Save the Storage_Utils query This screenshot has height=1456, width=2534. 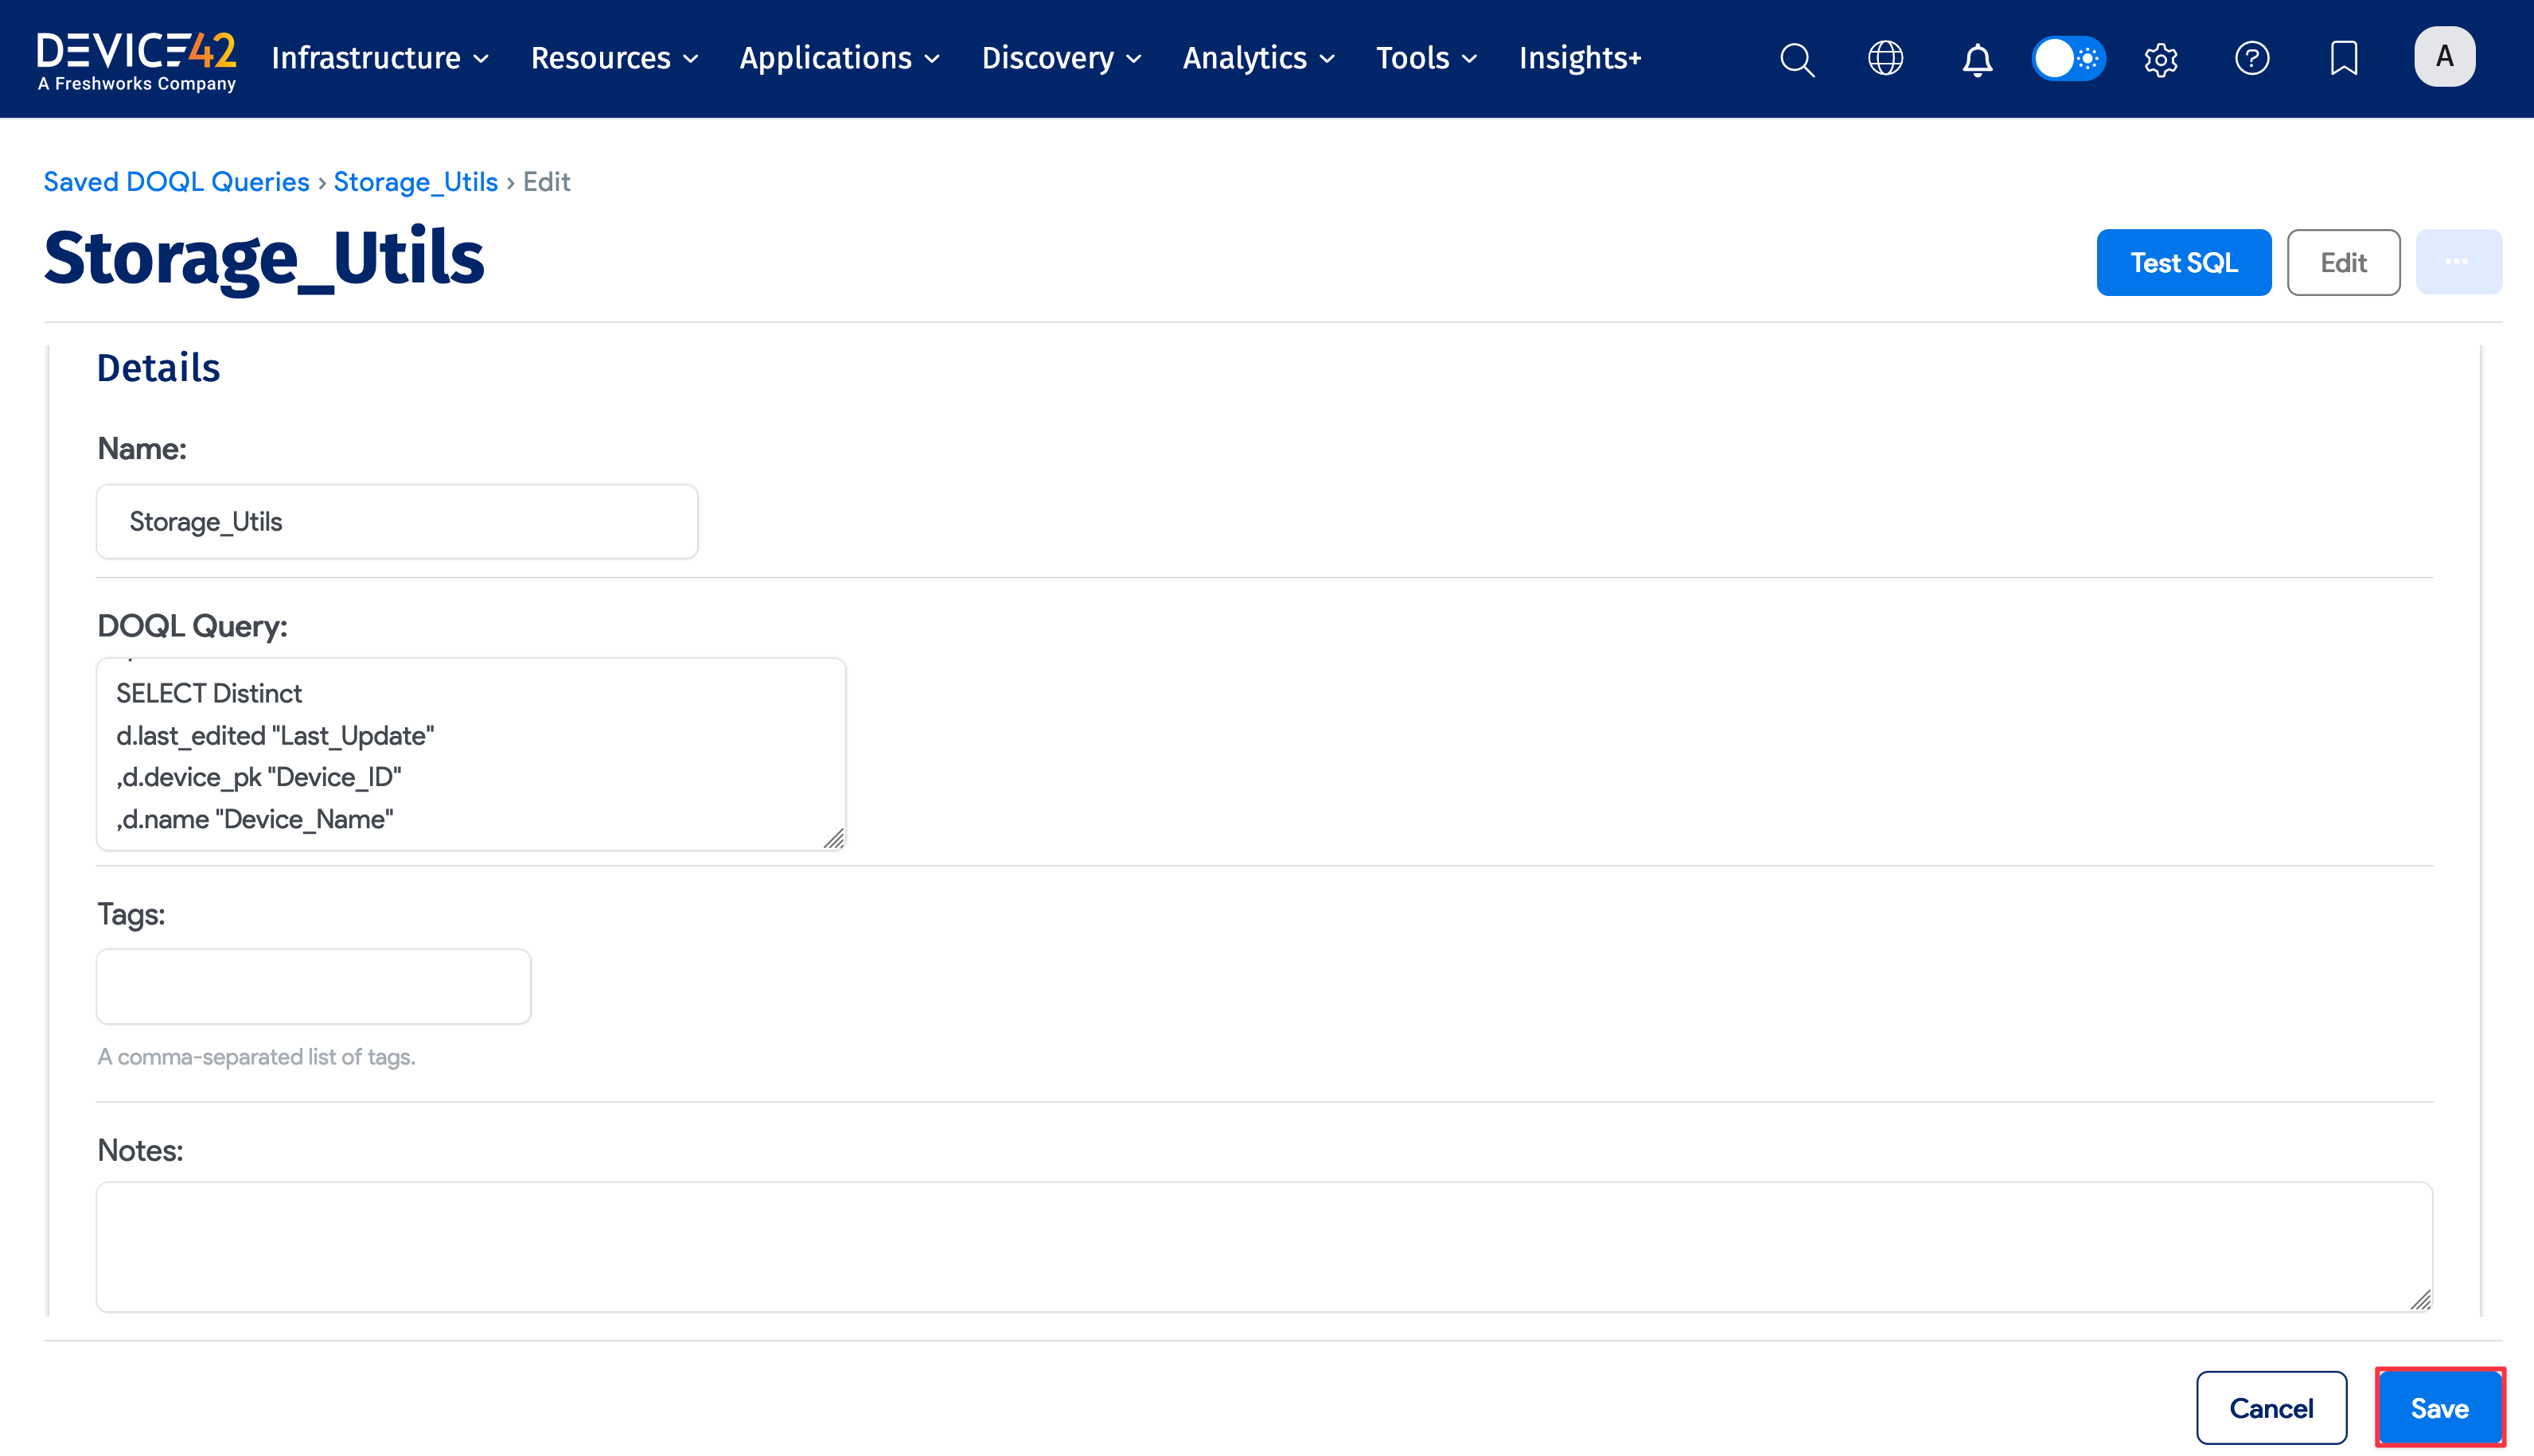[2439, 1407]
